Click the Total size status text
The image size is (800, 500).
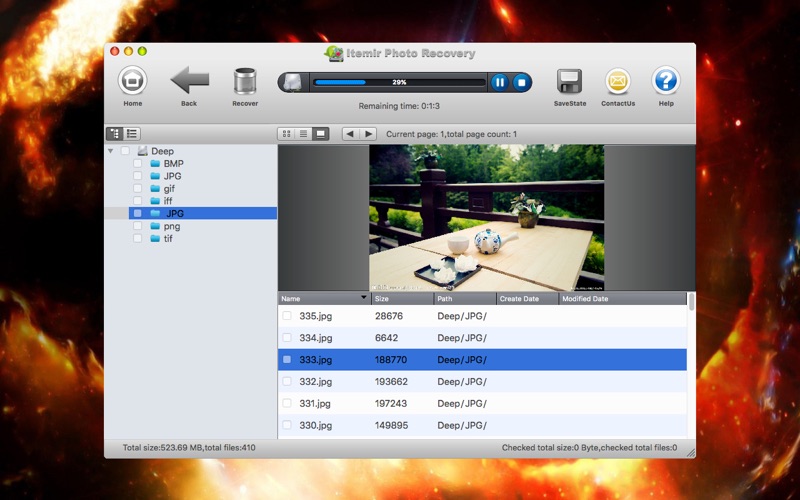click(189, 447)
